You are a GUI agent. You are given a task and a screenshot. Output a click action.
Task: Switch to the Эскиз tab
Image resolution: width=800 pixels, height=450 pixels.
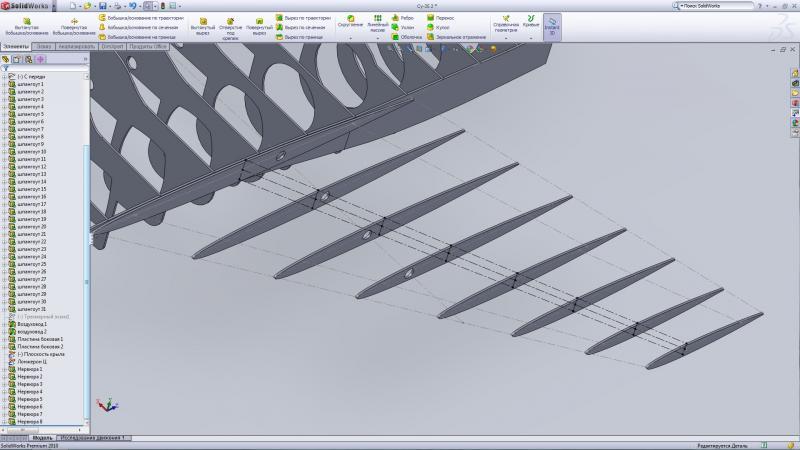[43, 46]
